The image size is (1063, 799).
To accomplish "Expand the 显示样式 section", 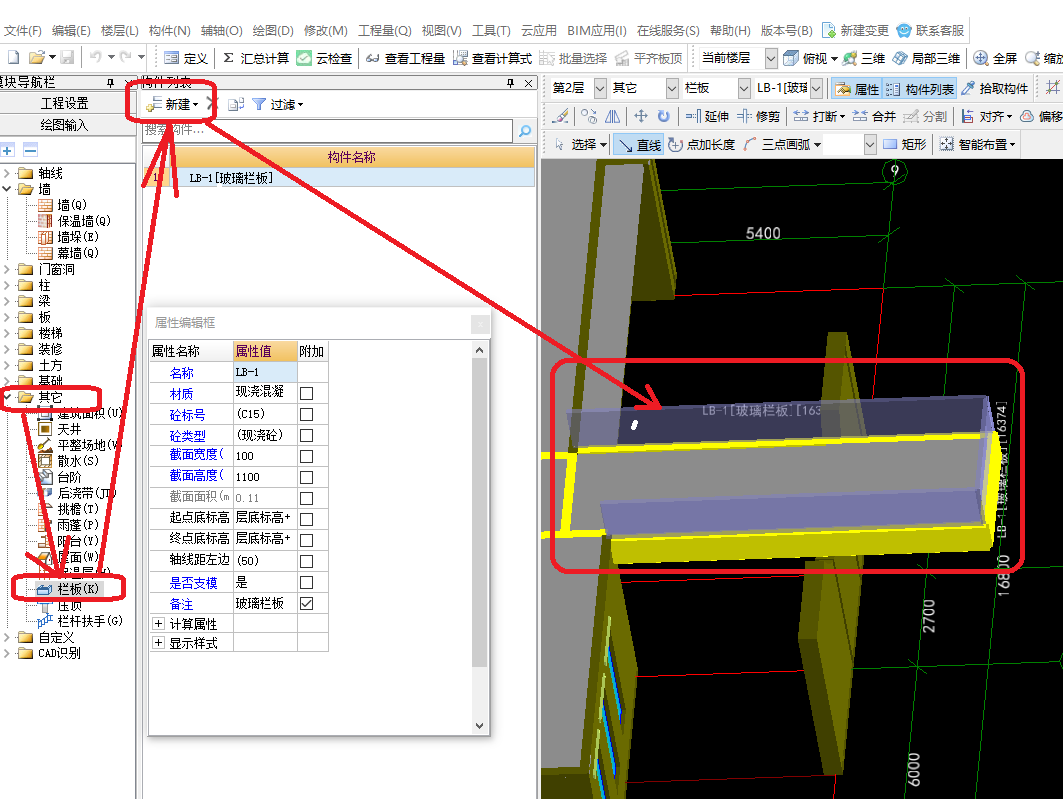I will coord(158,642).
